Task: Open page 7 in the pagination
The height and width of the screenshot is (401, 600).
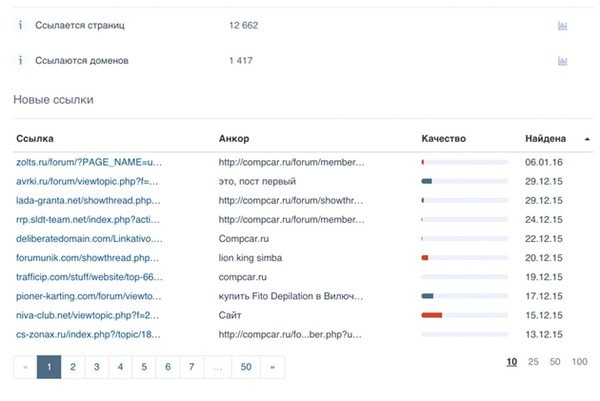Action: click(x=191, y=367)
